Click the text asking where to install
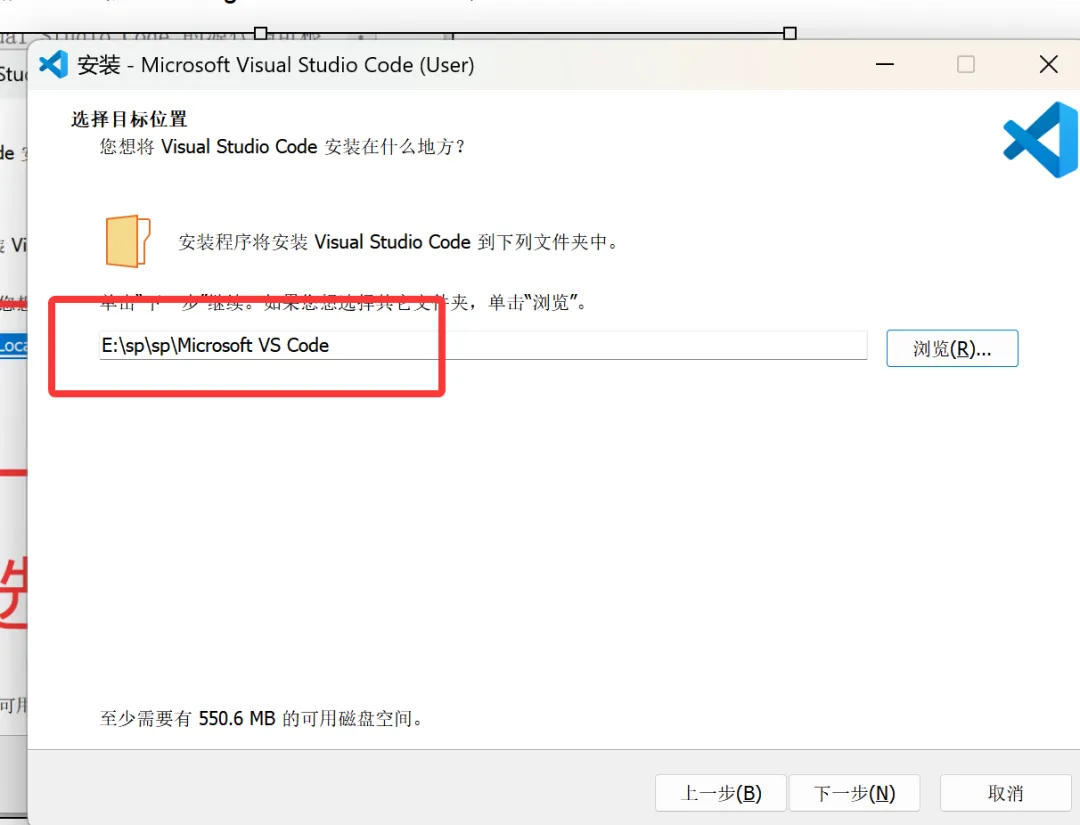Image resolution: width=1080 pixels, height=825 pixels. [282, 147]
